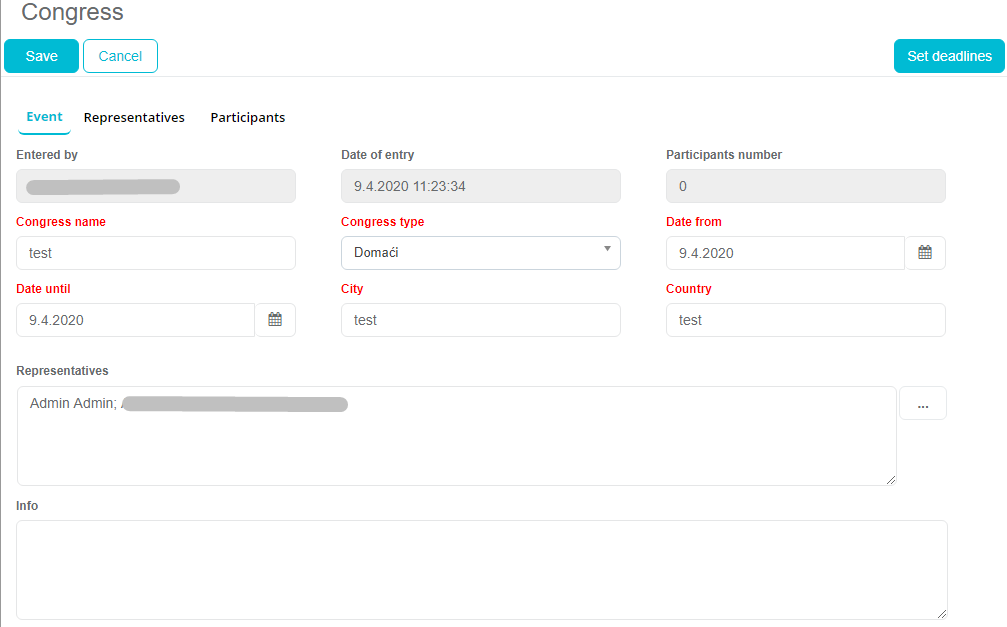Open the Representatives tab
Screen dimensions: 1007x627
[134, 117]
